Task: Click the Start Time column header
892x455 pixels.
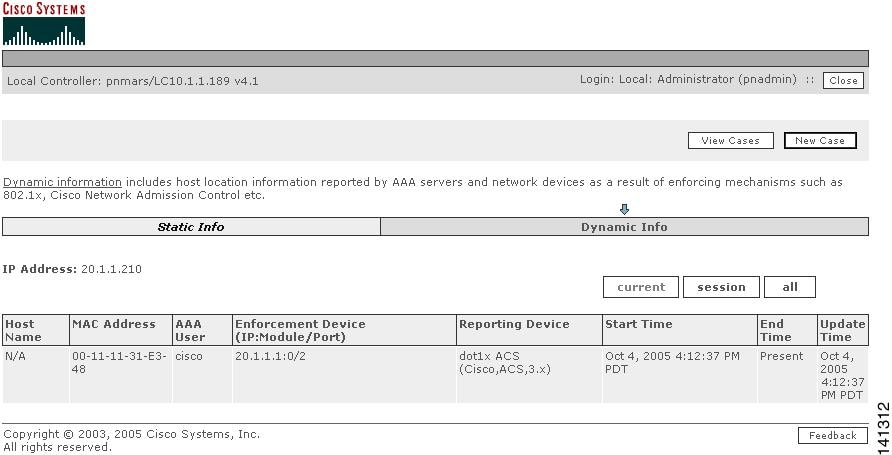Action: (x=639, y=324)
